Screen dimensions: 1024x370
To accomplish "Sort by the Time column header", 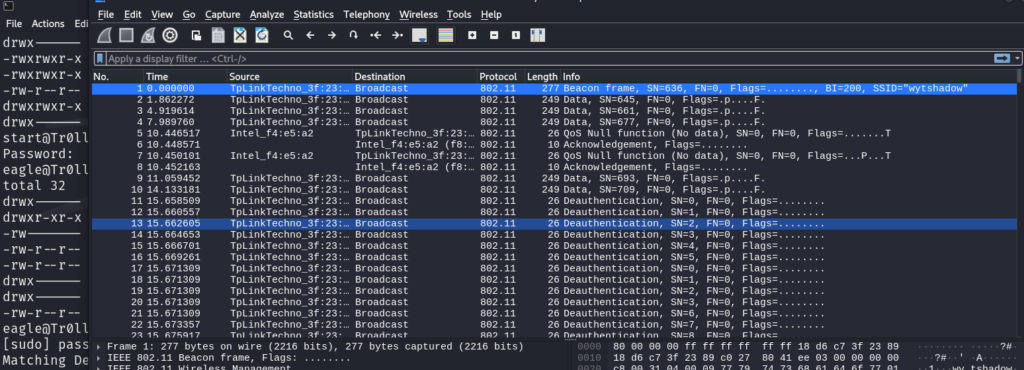I will click(185, 77).
